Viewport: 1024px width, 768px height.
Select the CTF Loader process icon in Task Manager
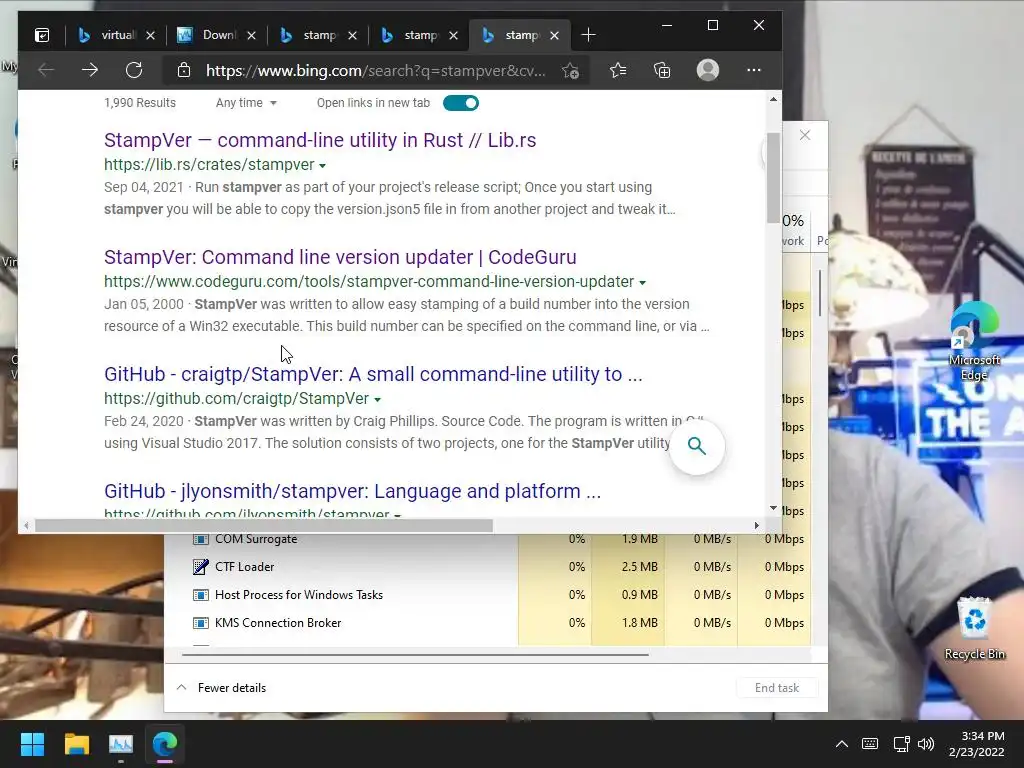point(200,567)
